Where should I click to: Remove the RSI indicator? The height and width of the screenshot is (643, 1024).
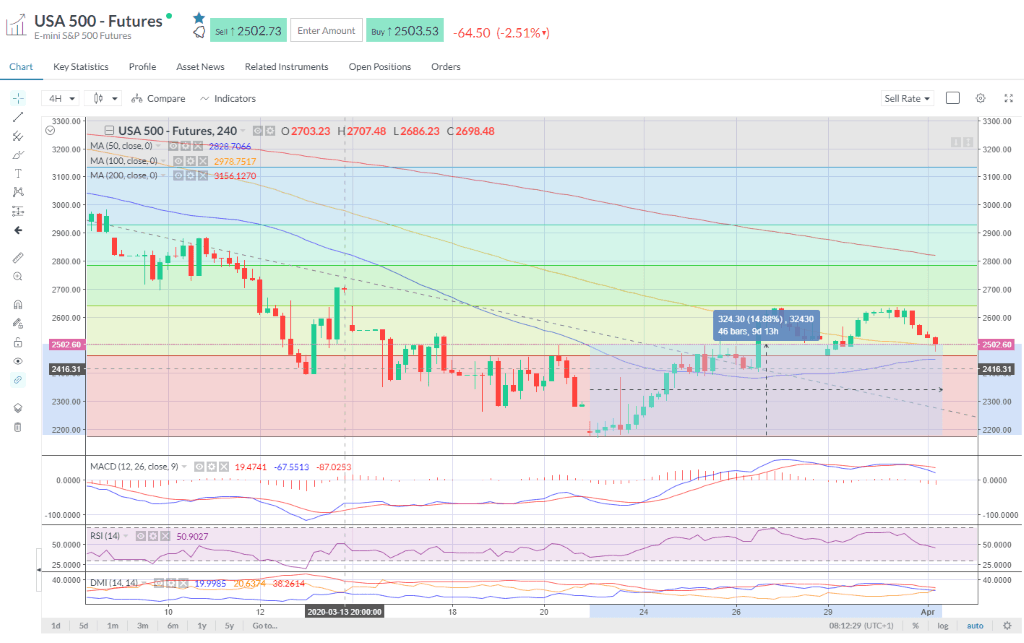pyautogui.click(x=165, y=536)
